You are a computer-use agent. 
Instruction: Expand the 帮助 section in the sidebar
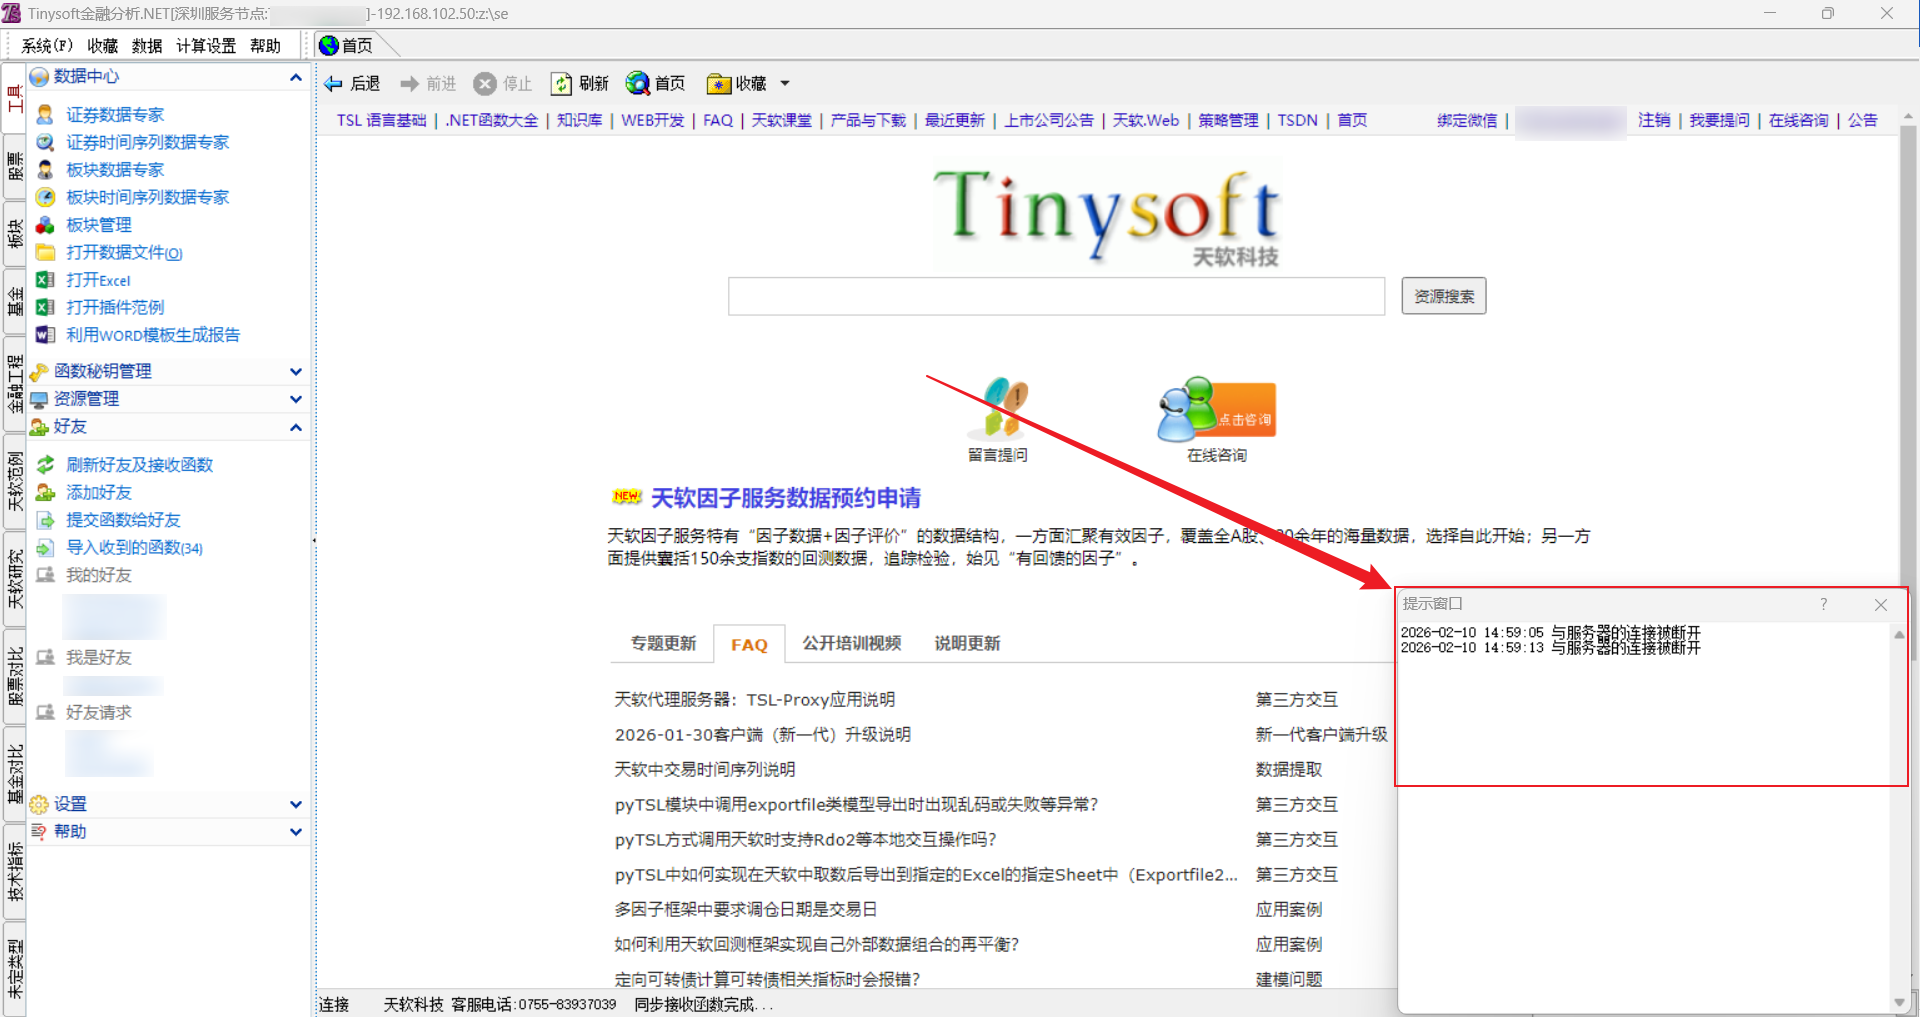295,832
